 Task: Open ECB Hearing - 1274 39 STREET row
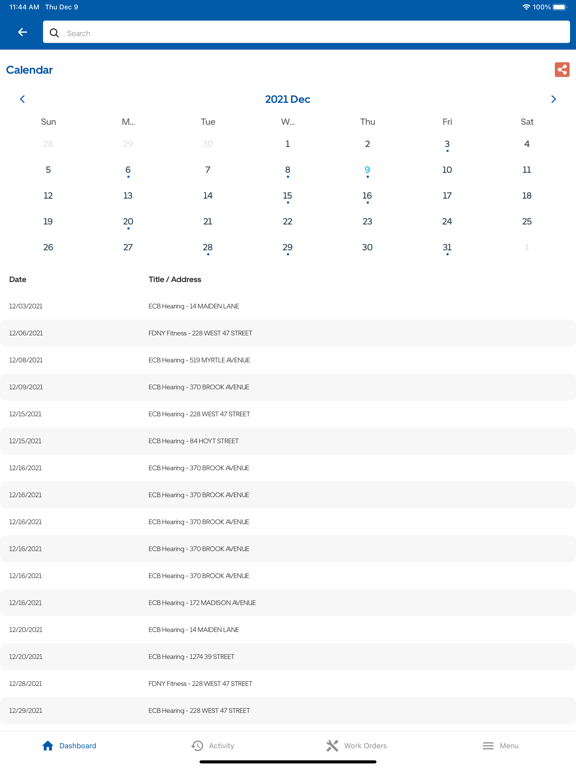288,656
